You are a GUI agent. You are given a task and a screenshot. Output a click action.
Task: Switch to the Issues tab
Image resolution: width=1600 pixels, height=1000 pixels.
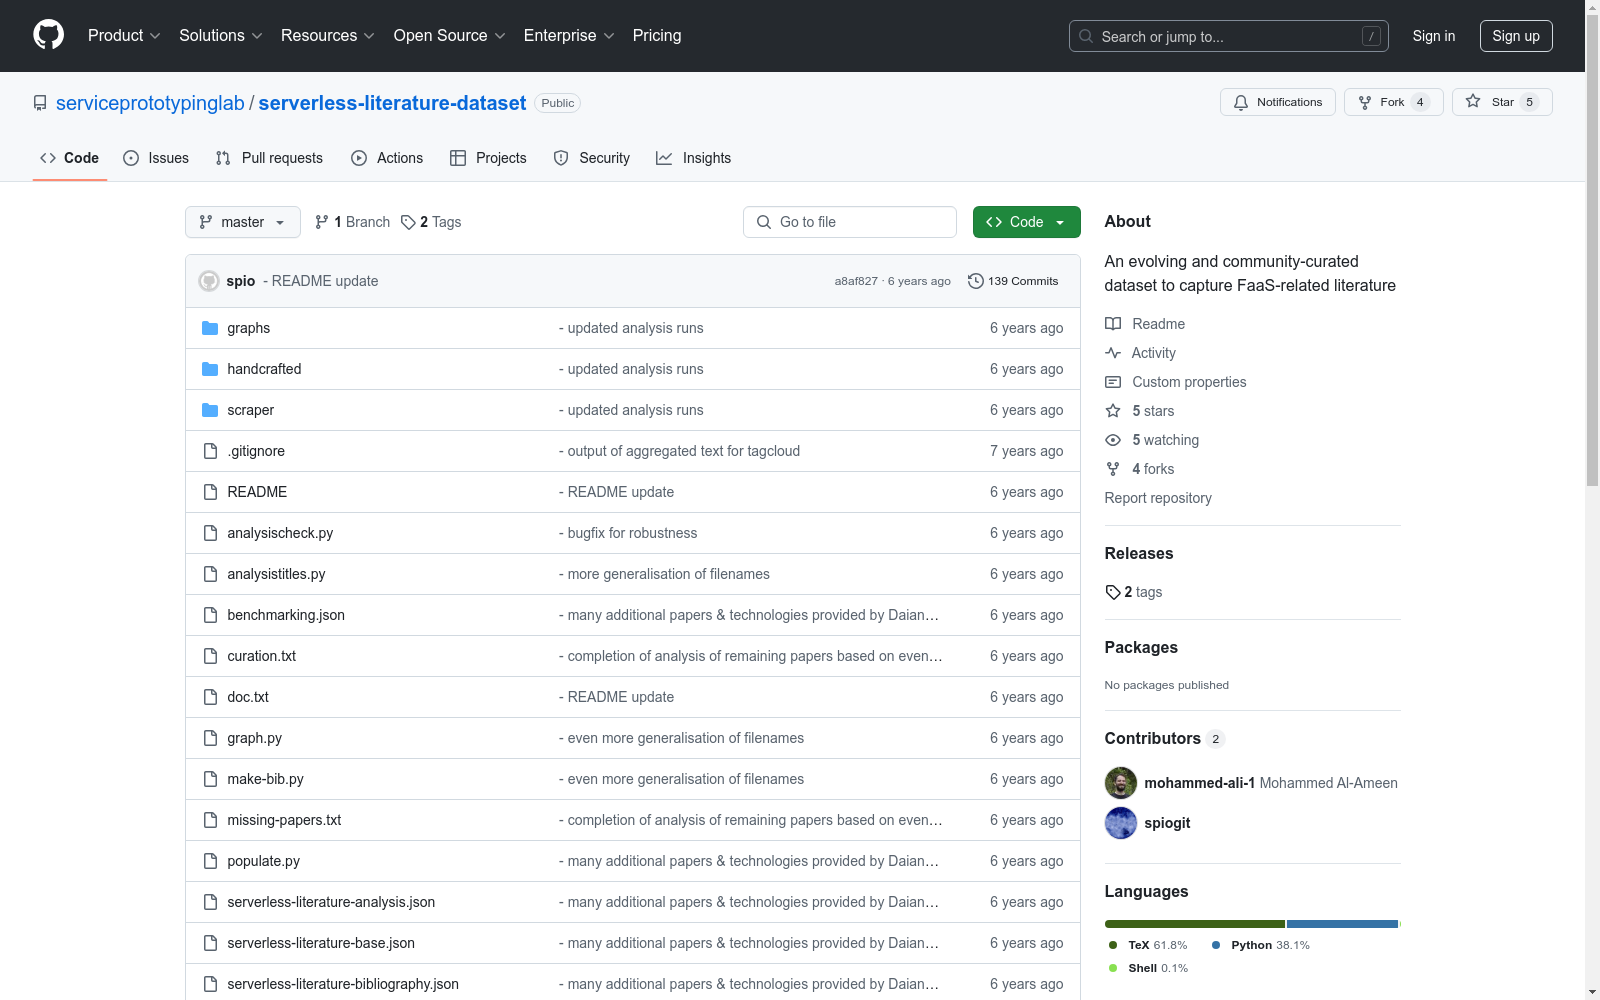[x=156, y=158]
